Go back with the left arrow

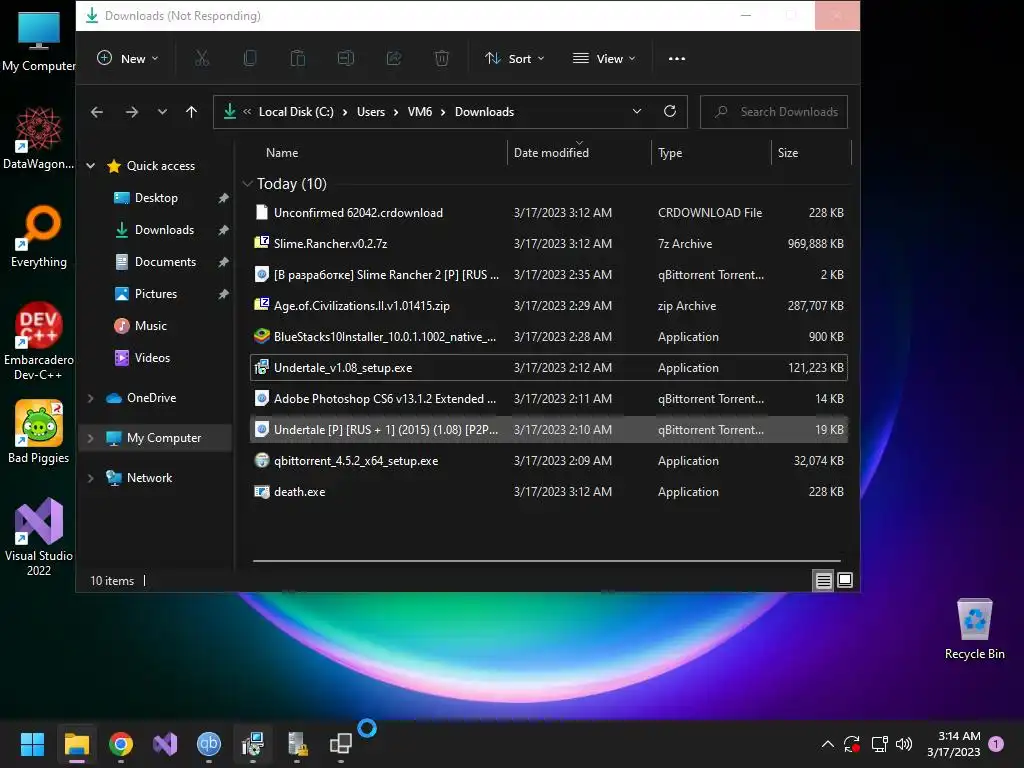click(97, 112)
